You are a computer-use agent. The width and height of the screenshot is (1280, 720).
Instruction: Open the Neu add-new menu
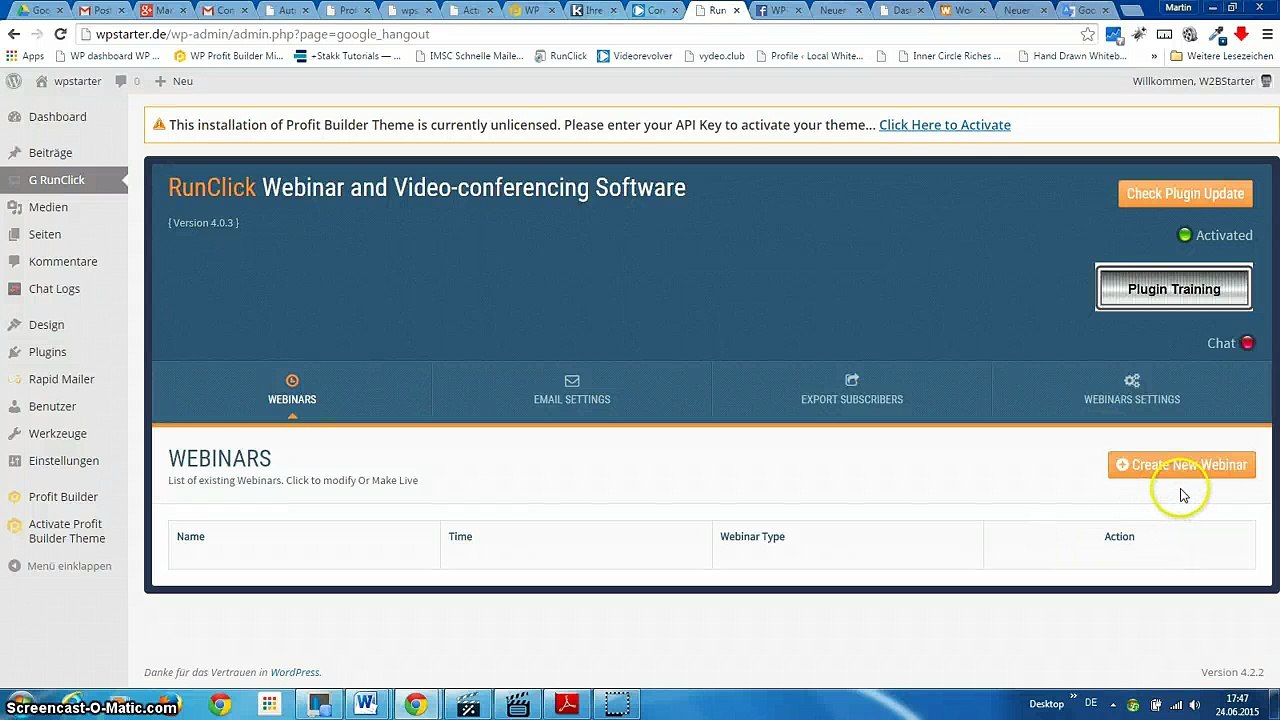(x=174, y=81)
